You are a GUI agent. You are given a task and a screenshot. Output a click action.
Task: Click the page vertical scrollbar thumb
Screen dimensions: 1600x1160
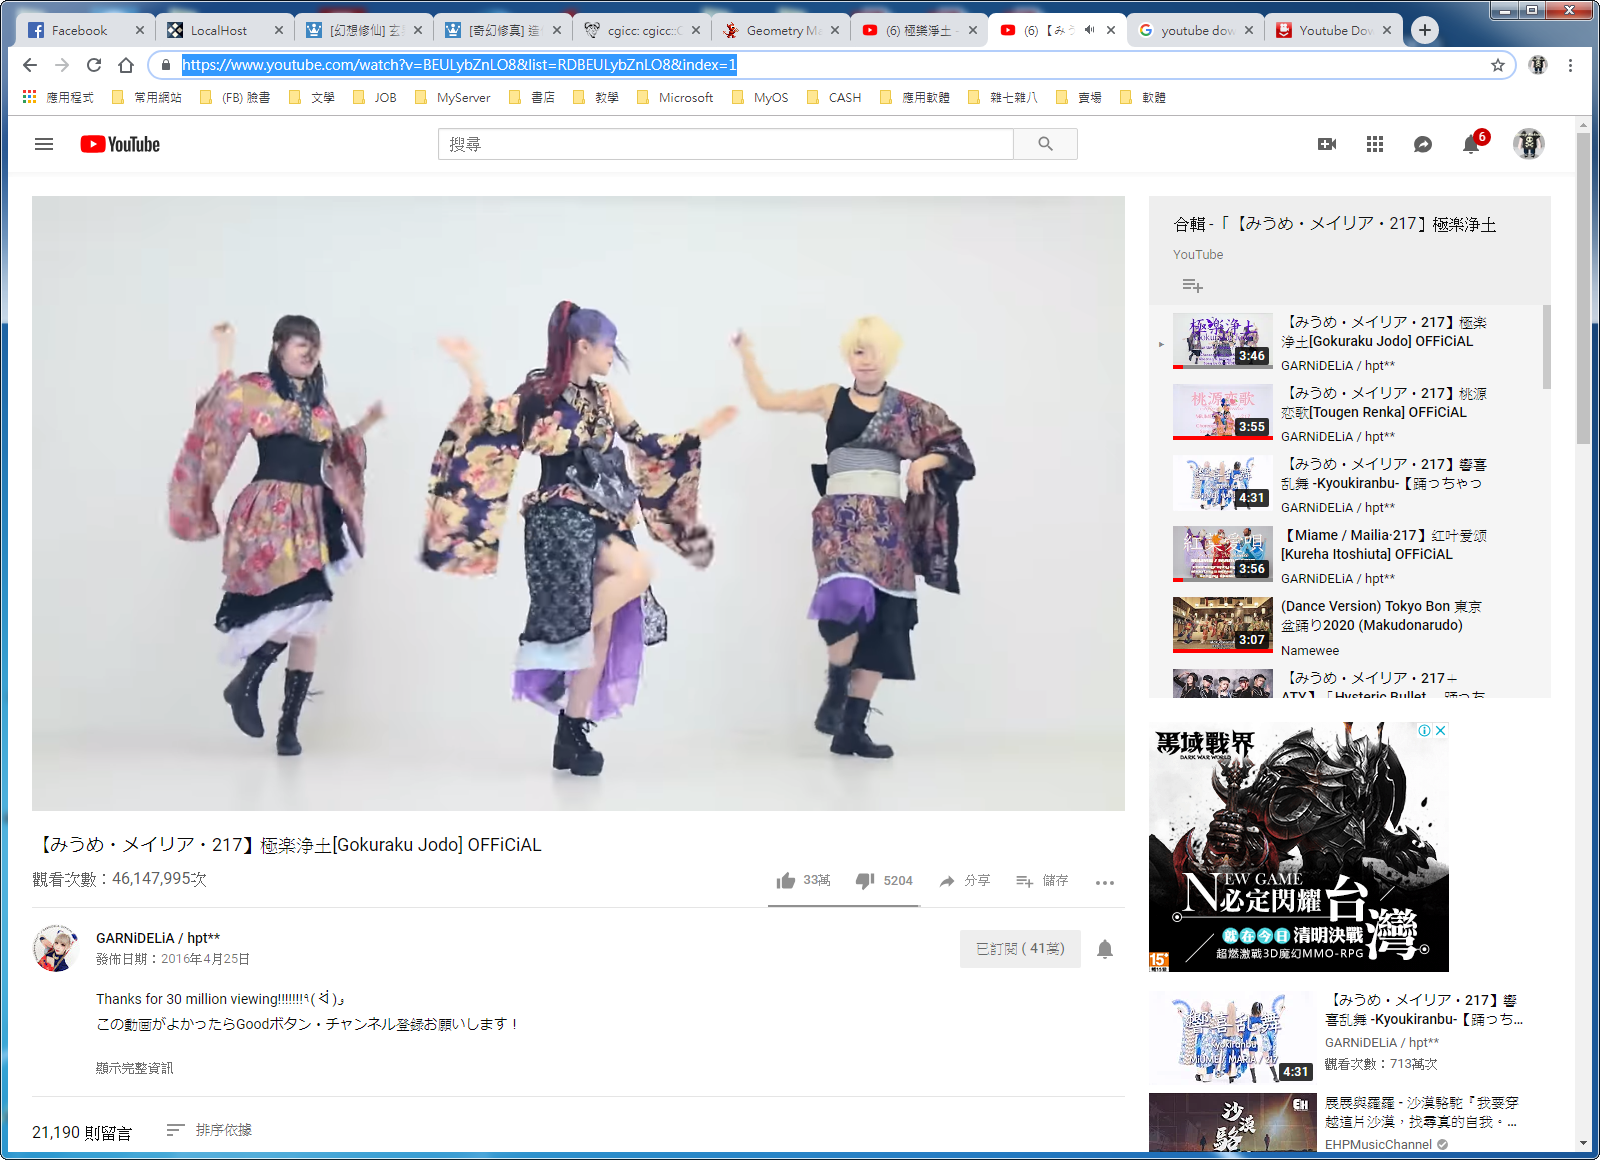point(1583,288)
